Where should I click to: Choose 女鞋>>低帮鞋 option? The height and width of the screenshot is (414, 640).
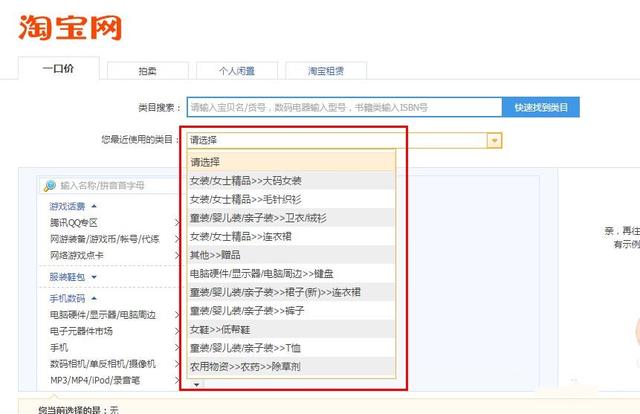(x=291, y=329)
